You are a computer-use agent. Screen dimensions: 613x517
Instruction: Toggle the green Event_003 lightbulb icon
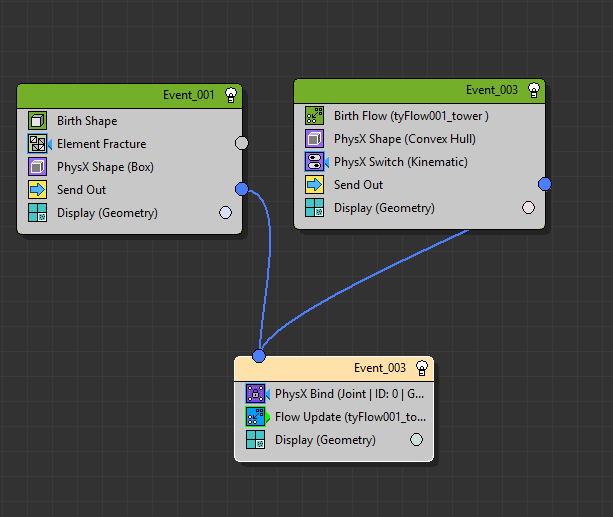point(534,90)
